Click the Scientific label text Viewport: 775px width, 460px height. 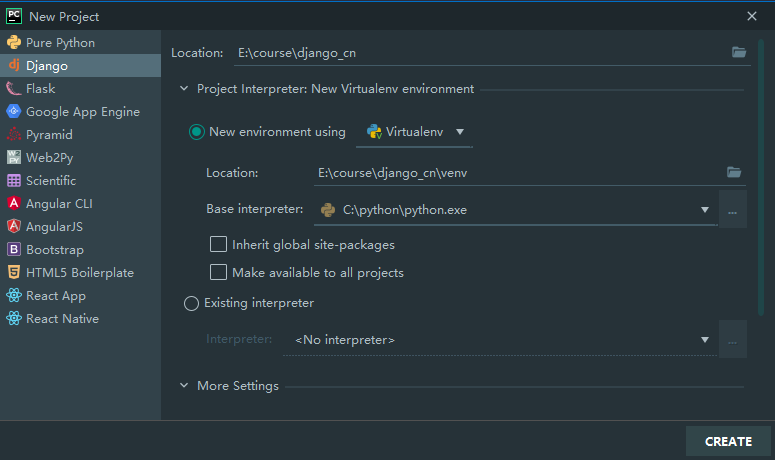point(51,180)
